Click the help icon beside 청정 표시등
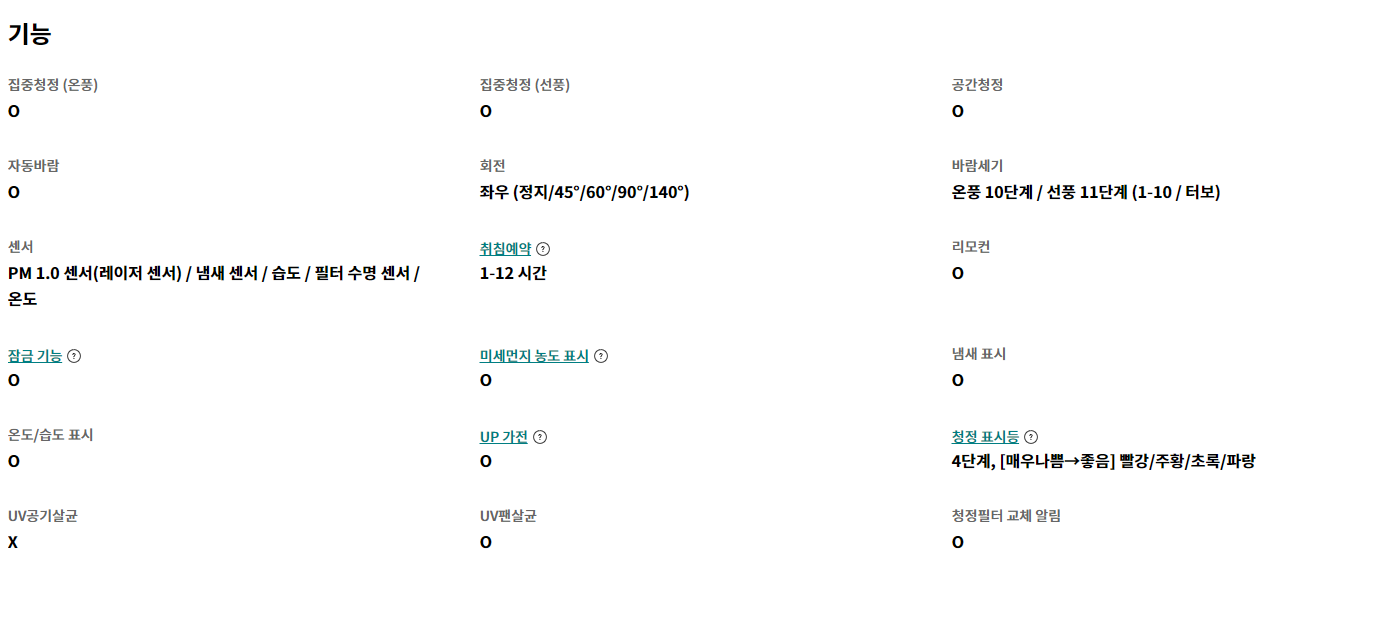This screenshot has width=1392, height=619. 1031,437
